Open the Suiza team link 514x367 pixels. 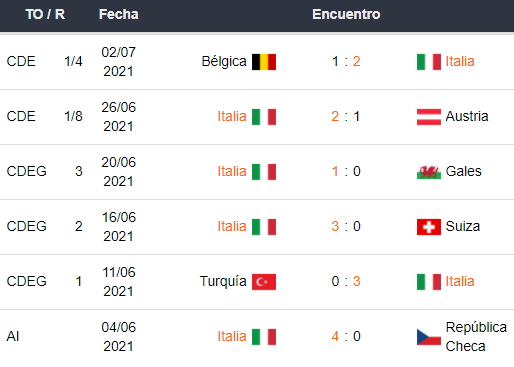tap(463, 226)
